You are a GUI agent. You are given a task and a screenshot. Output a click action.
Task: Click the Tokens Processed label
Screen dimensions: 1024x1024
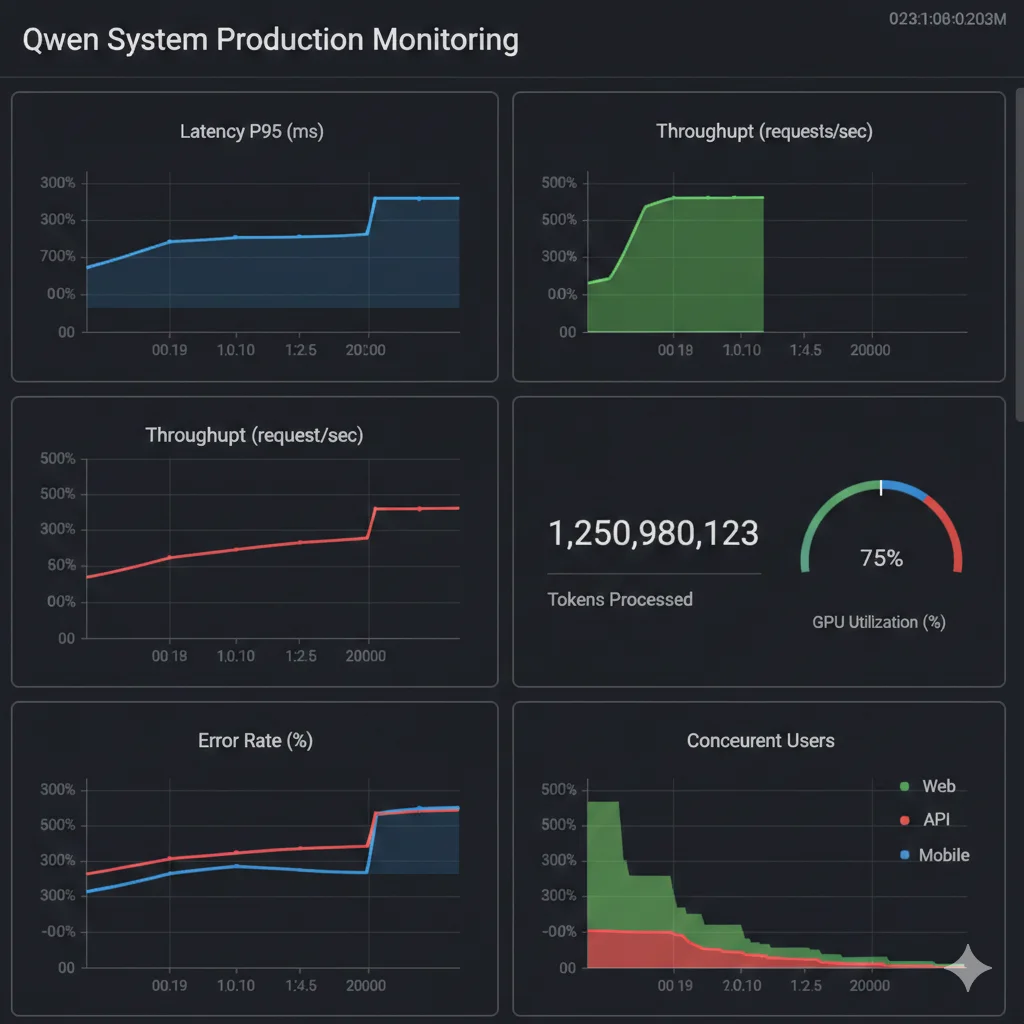(620, 600)
